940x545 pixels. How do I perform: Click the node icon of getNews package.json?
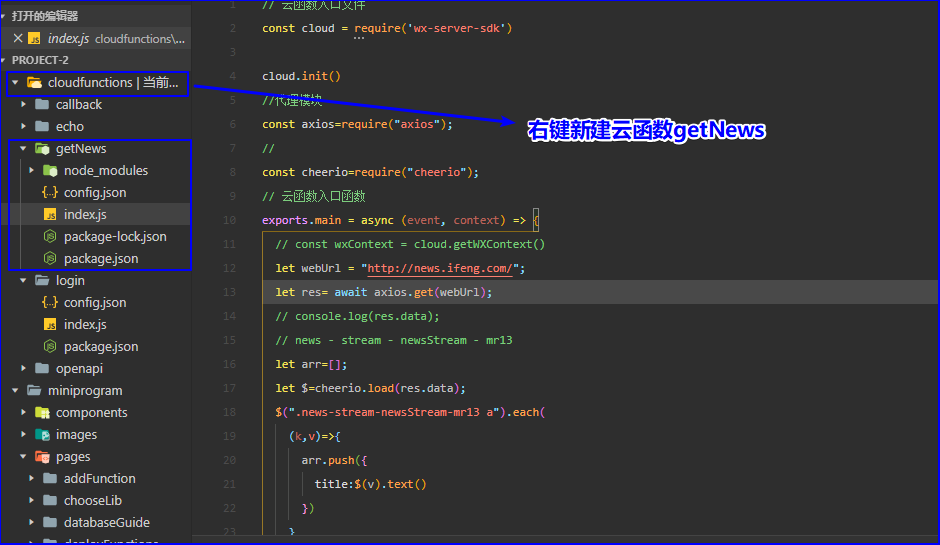pyautogui.click(x=50, y=258)
